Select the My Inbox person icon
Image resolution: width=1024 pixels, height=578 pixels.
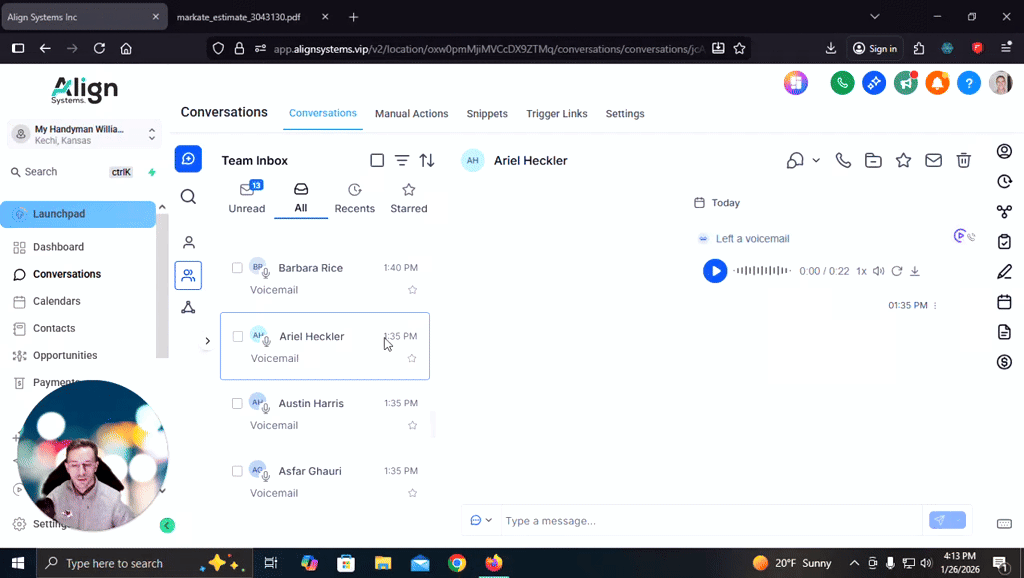click(x=189, y=242)
